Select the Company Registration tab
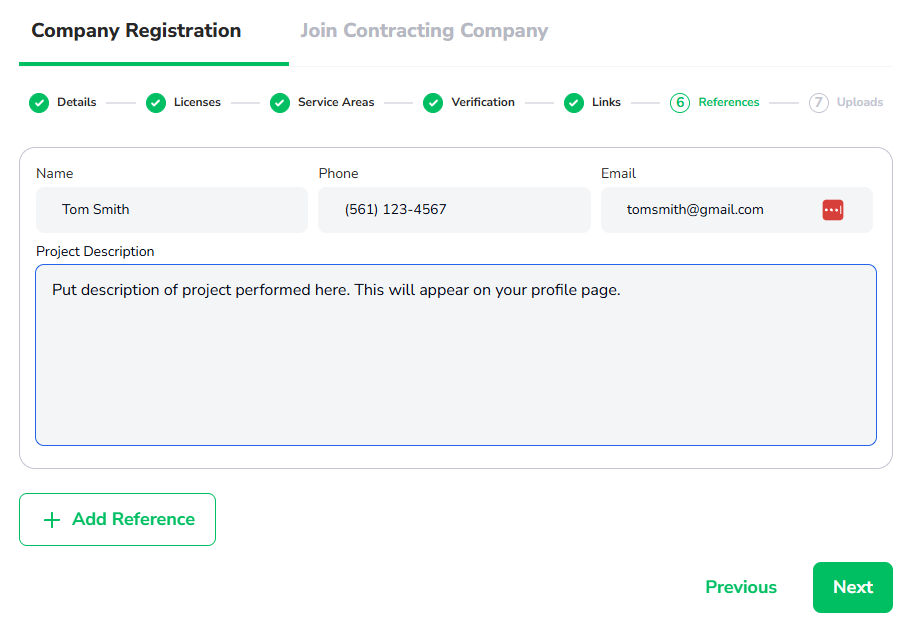 click(x=136, y=31)
